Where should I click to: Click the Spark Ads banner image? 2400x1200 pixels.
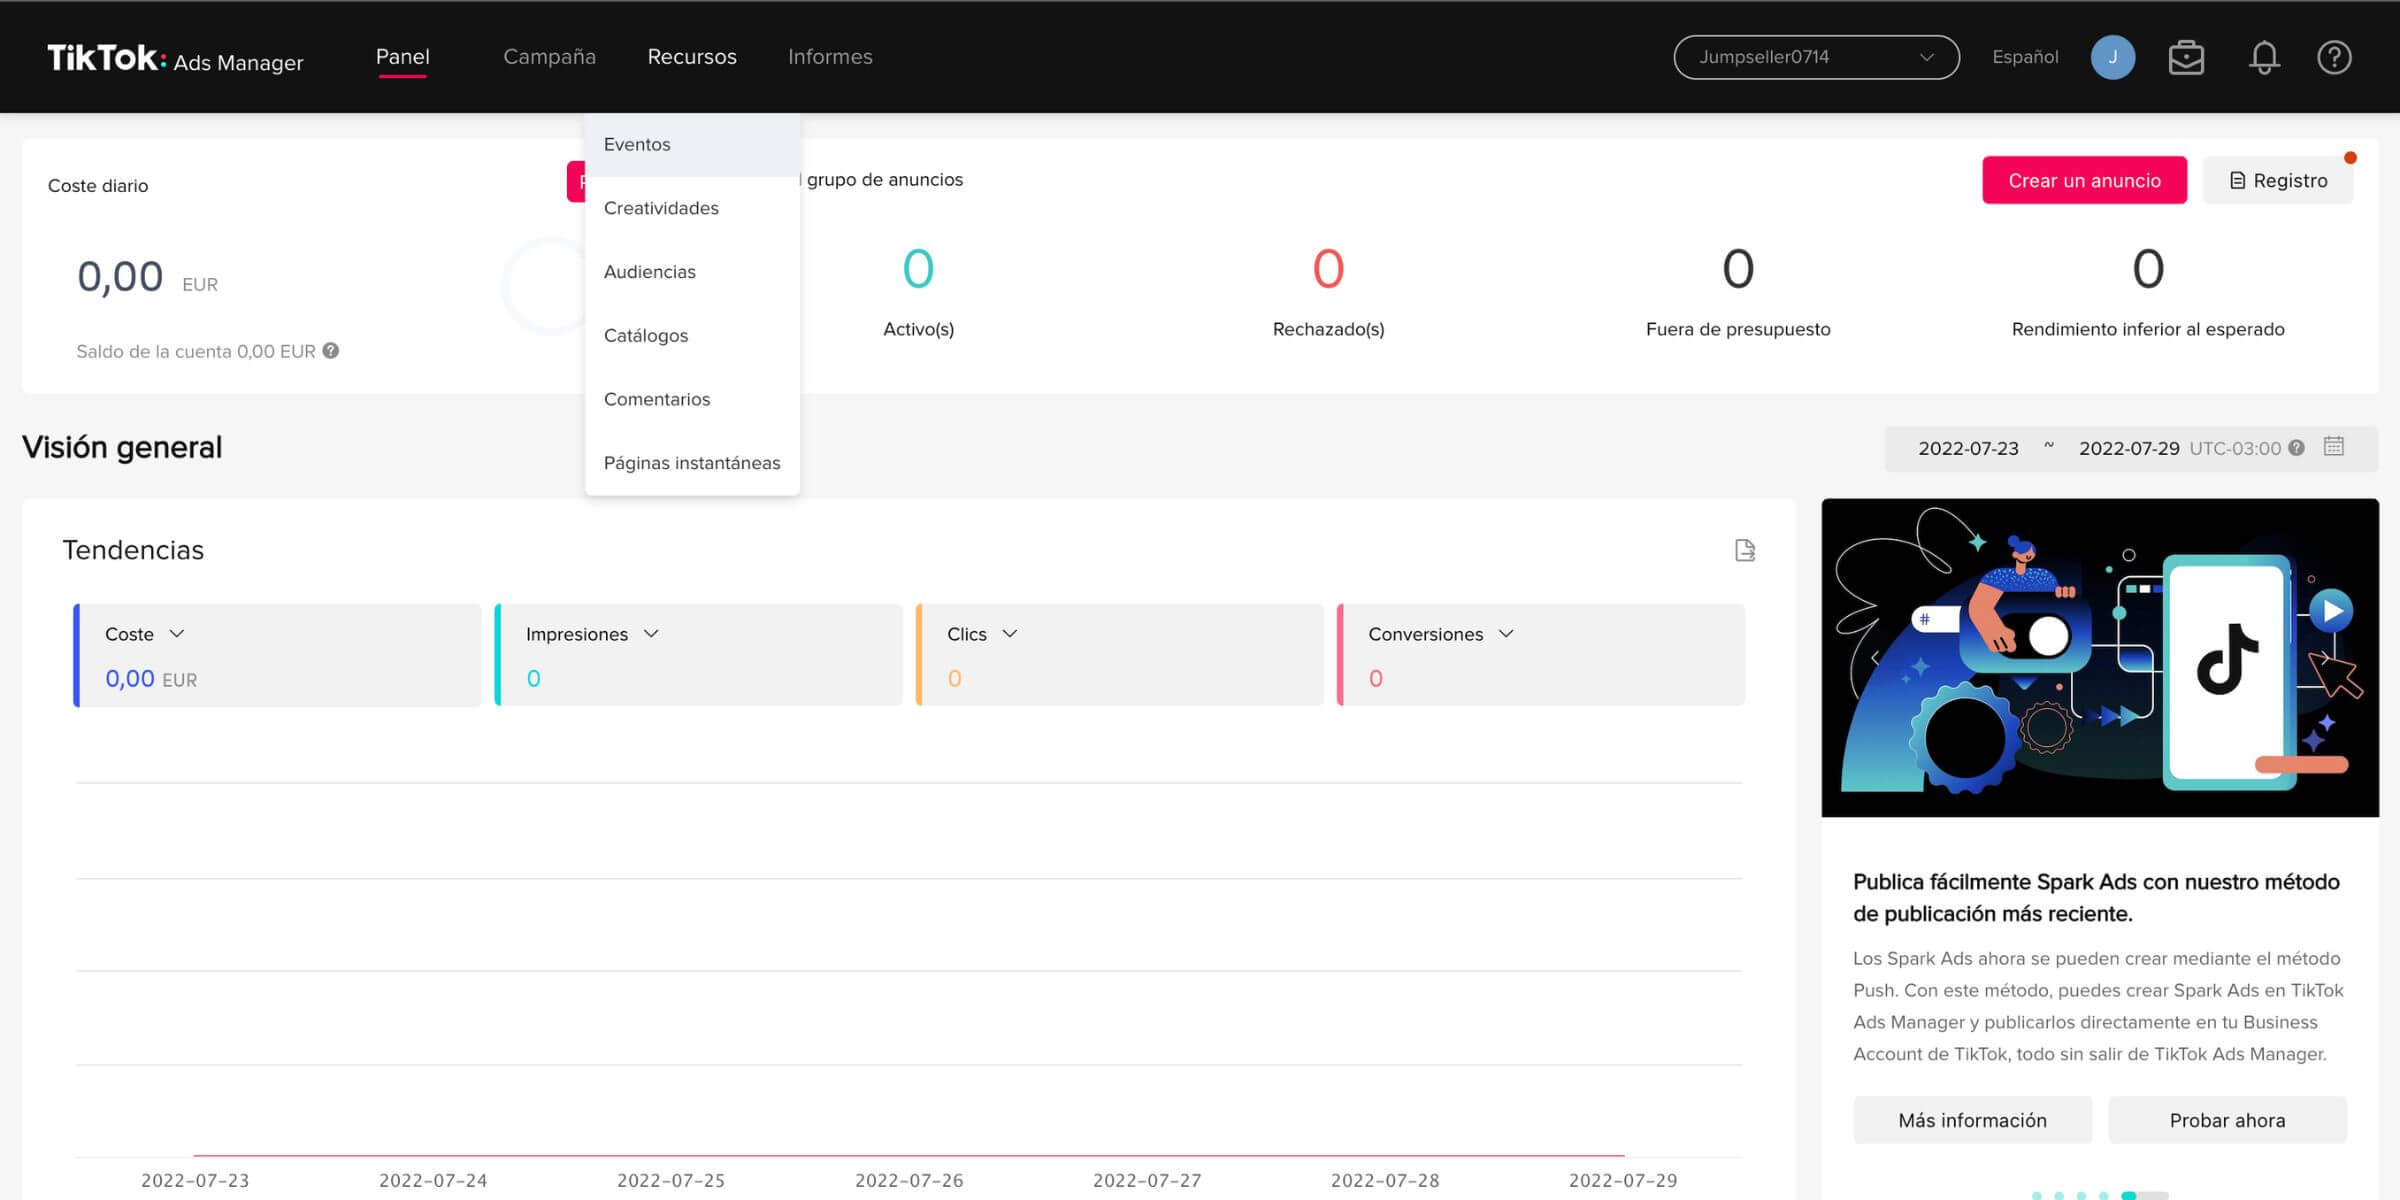pyautogui.click(x=2100, y=657)
